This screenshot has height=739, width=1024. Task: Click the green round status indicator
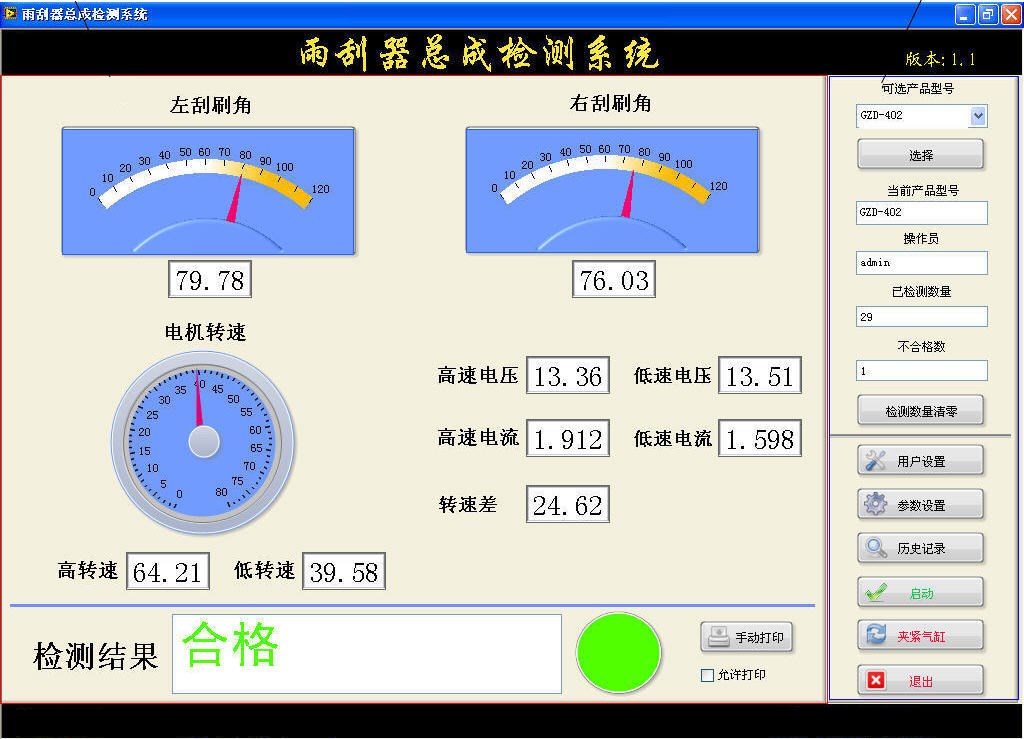tap(618, 653)
